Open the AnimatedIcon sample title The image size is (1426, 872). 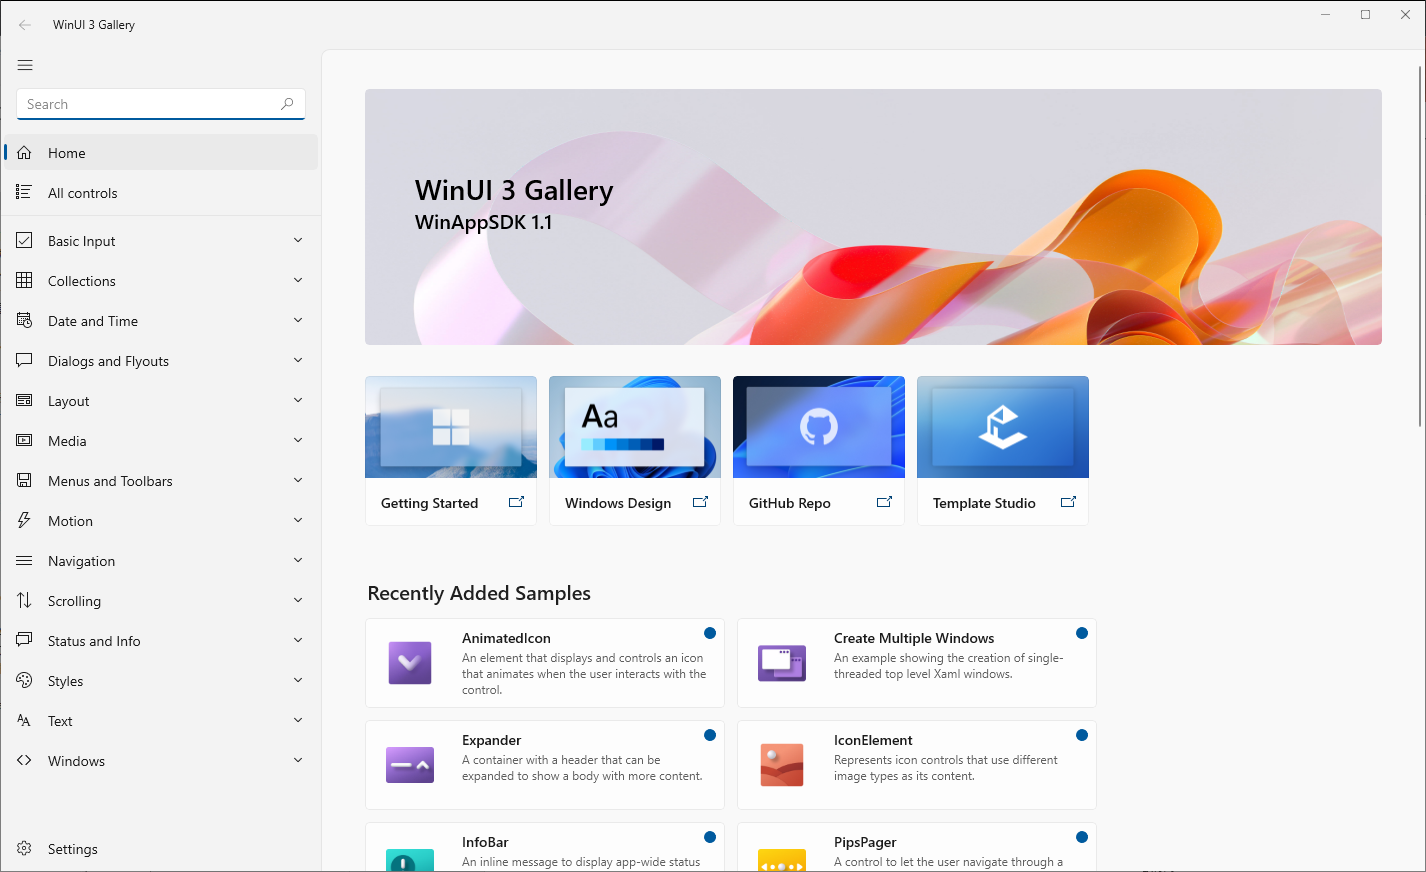click(x=506, y=638)
